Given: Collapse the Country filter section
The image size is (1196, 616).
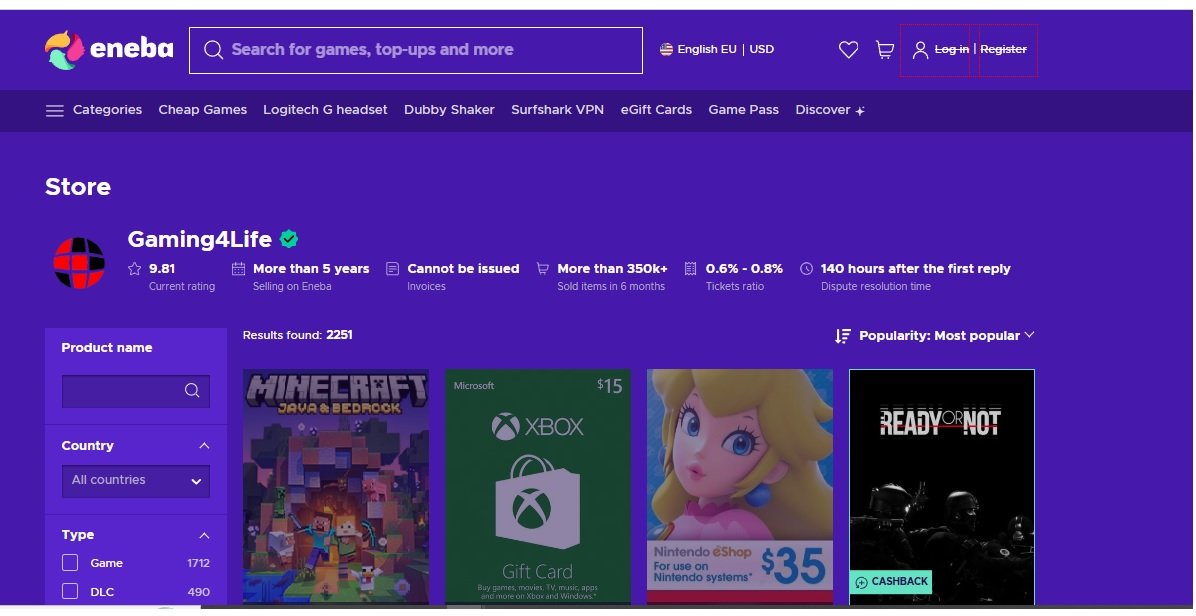Looking at the screenshot, I should coord(204,445).
